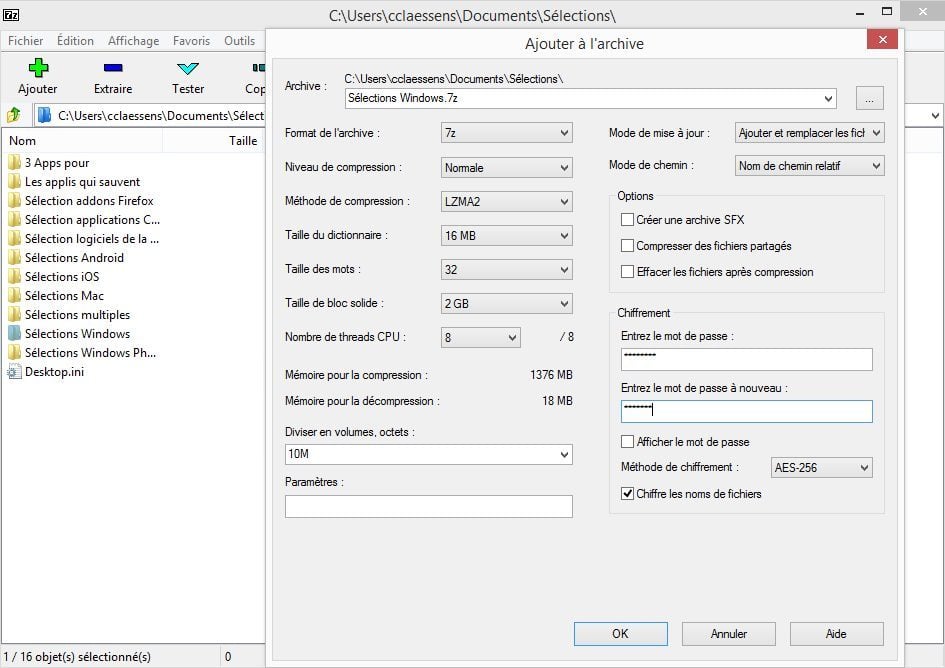Click the Annuler button
This screenshot has height=668, width=945.
(729, 634)
